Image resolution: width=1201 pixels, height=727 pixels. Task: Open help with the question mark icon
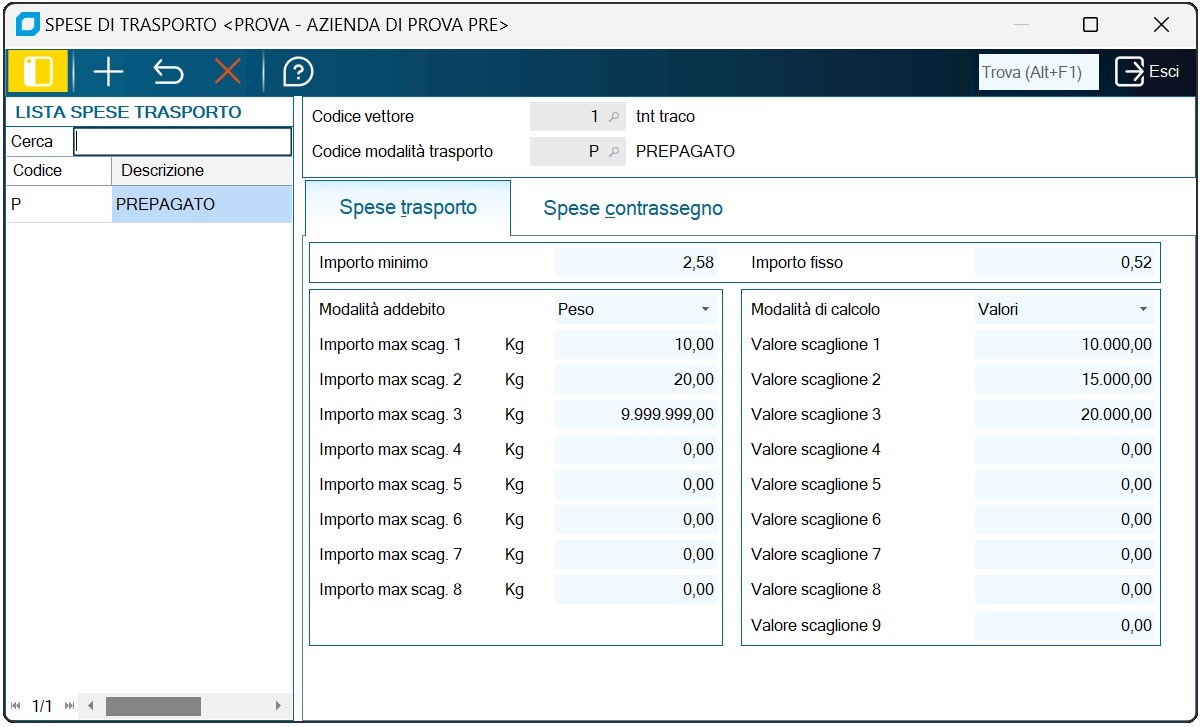298,72
